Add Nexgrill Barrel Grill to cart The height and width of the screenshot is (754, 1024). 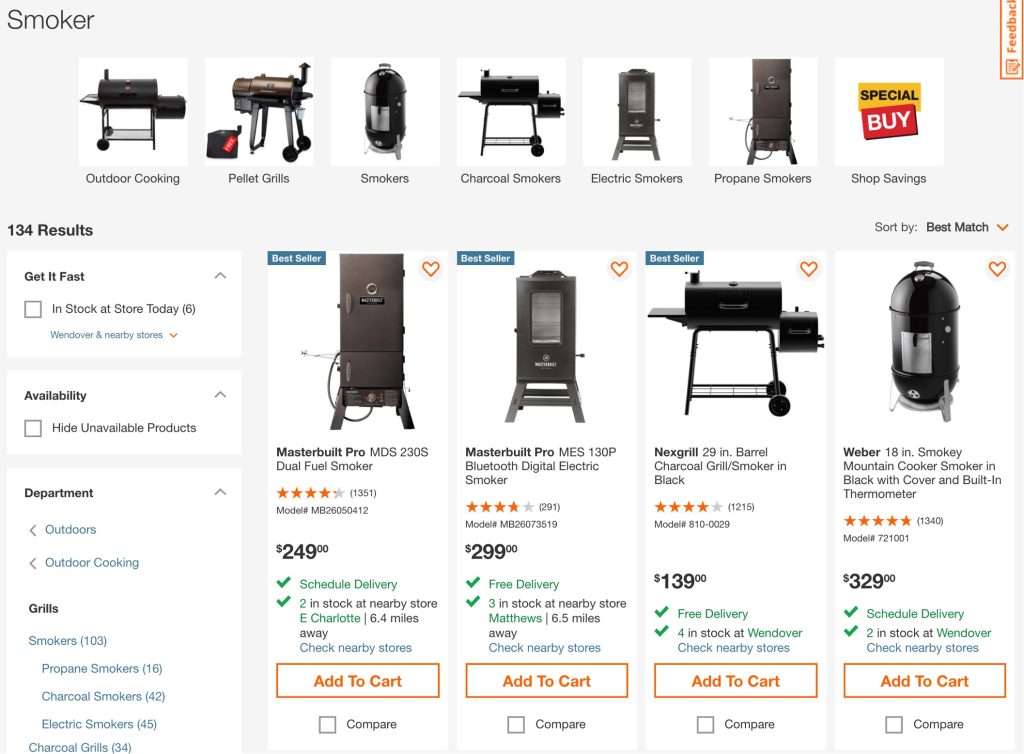click(x=736, y=681)
